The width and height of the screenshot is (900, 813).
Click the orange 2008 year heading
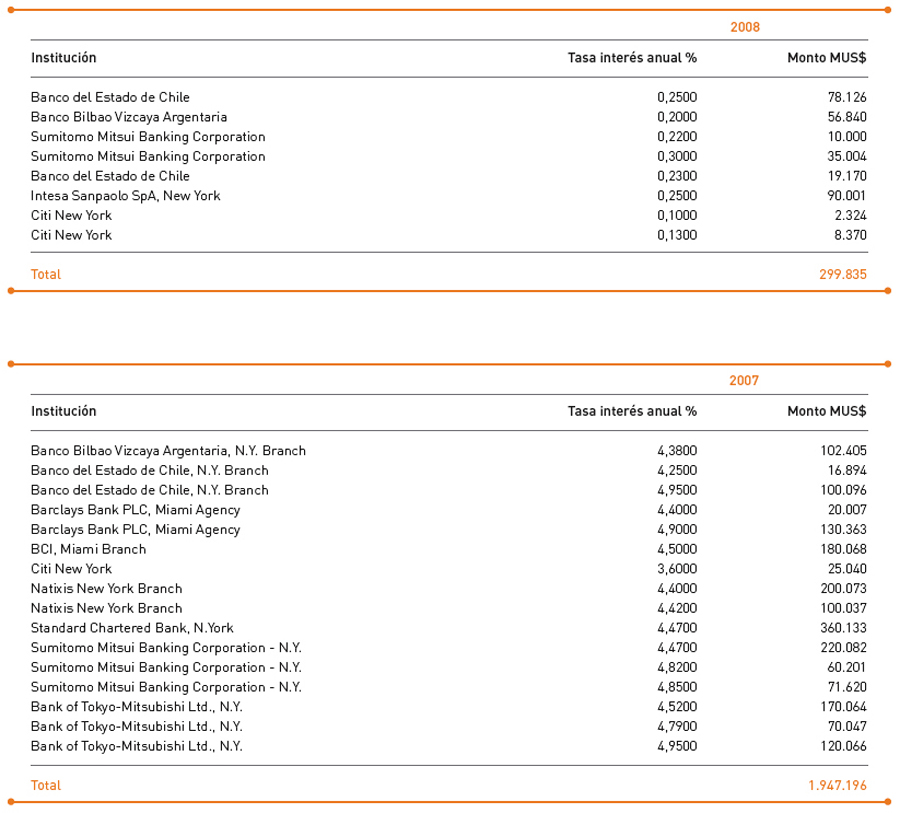744,27
